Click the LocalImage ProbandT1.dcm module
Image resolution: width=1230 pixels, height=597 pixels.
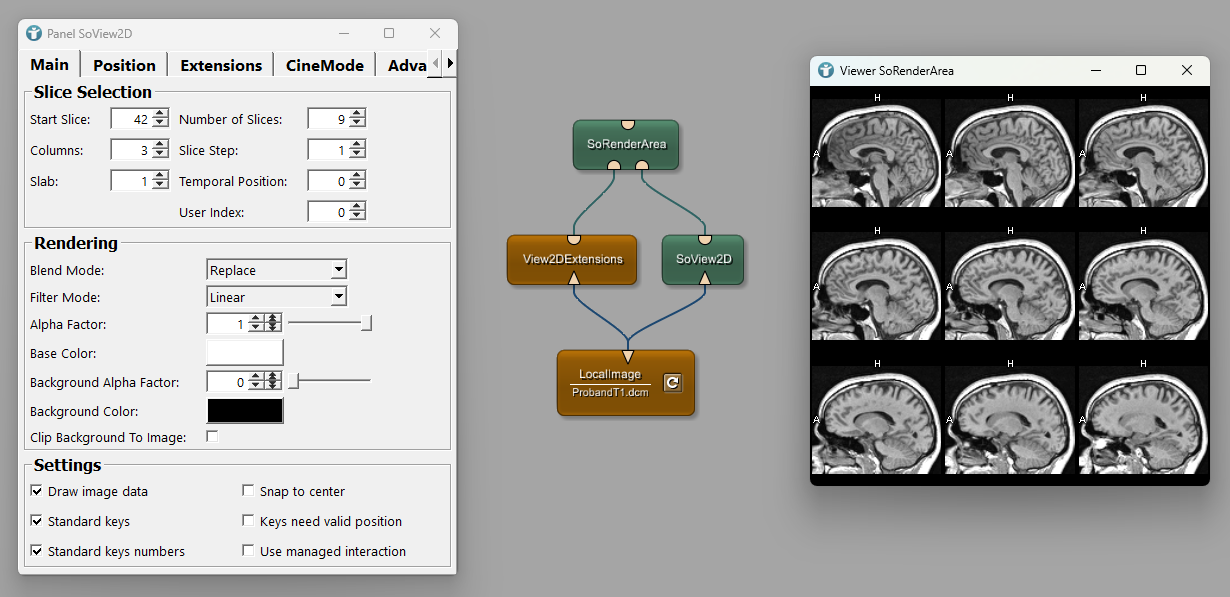pos(610,383)
